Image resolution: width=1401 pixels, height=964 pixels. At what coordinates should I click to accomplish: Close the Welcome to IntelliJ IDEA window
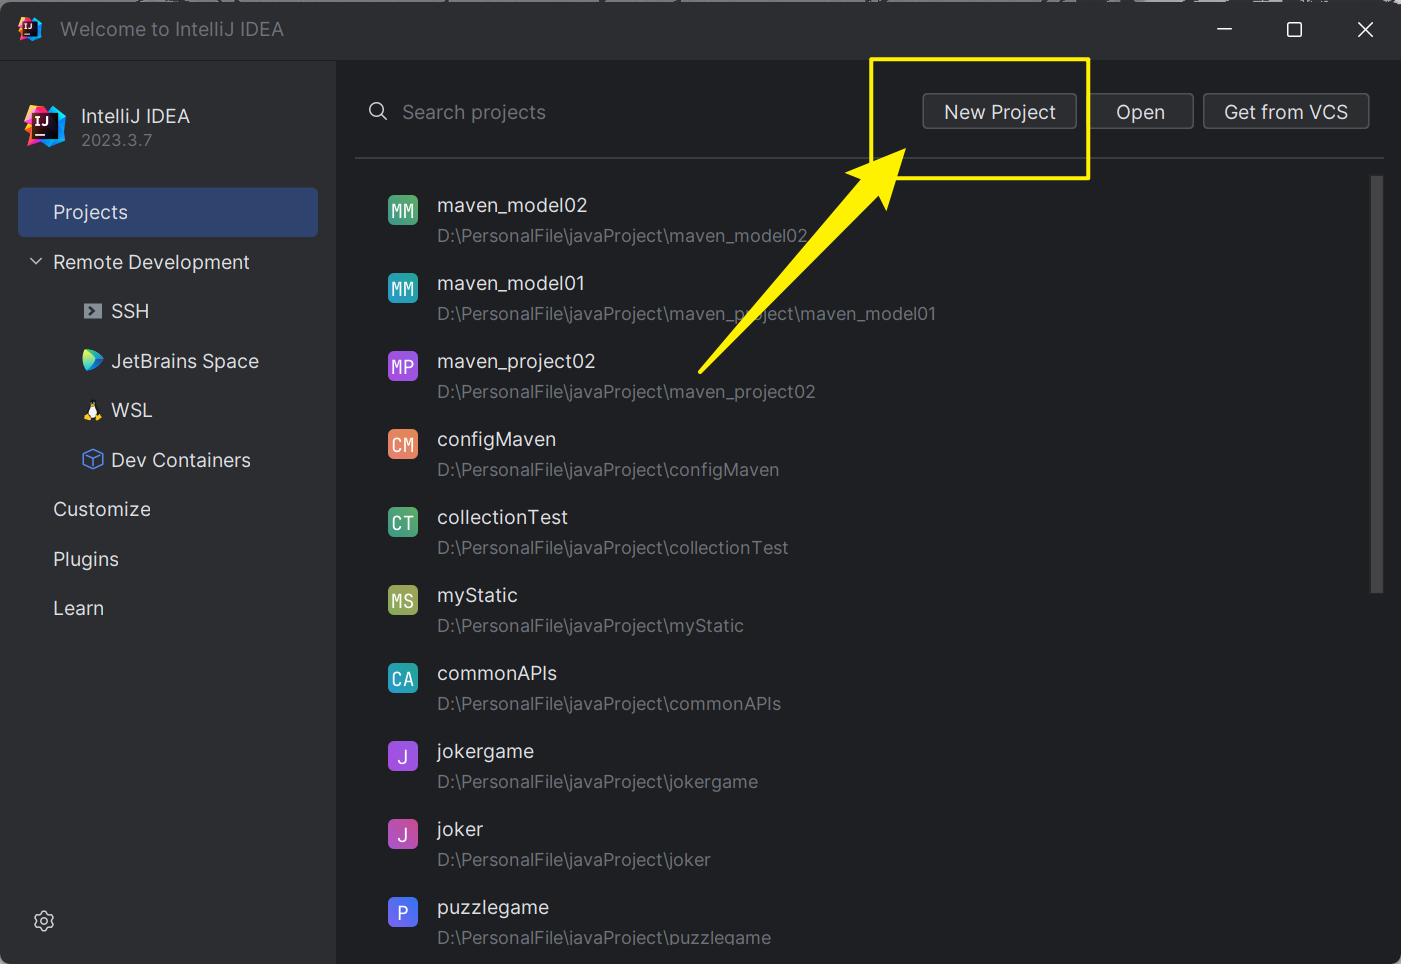click(x=1365, y=29)
